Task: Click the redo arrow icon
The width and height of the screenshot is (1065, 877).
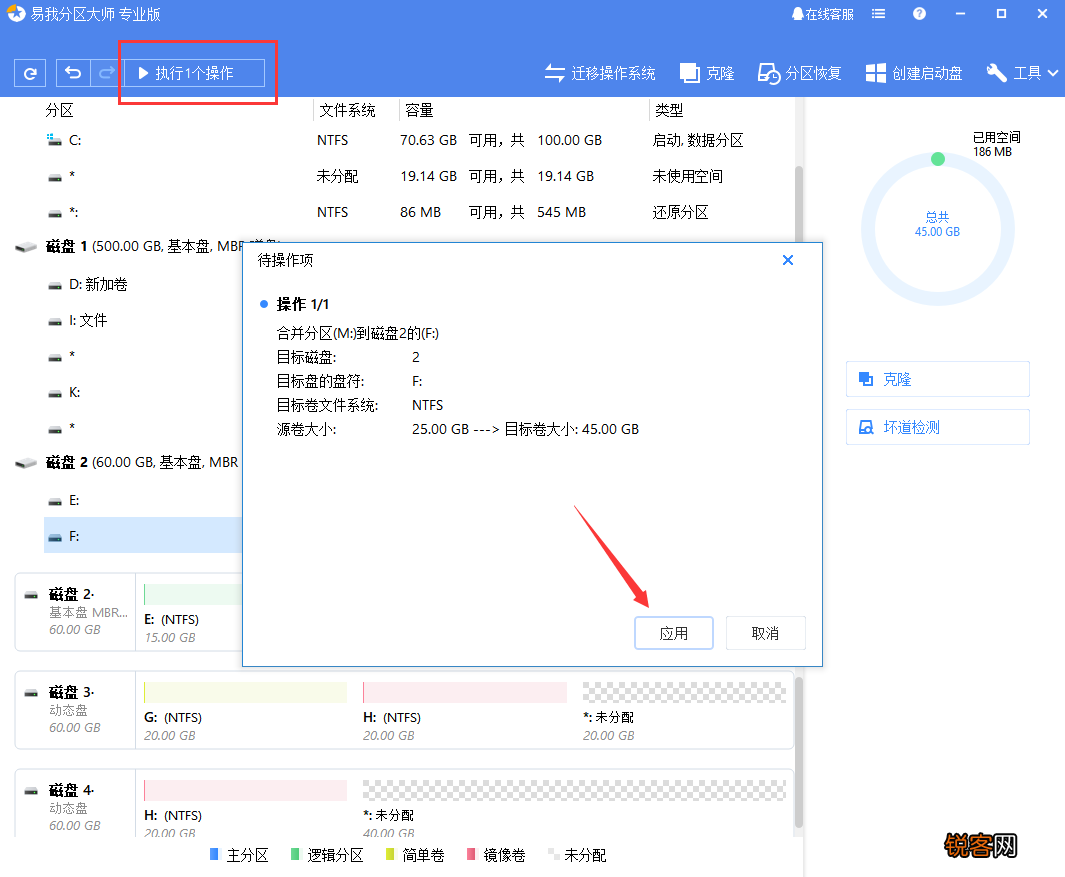Action: (107, 73)
